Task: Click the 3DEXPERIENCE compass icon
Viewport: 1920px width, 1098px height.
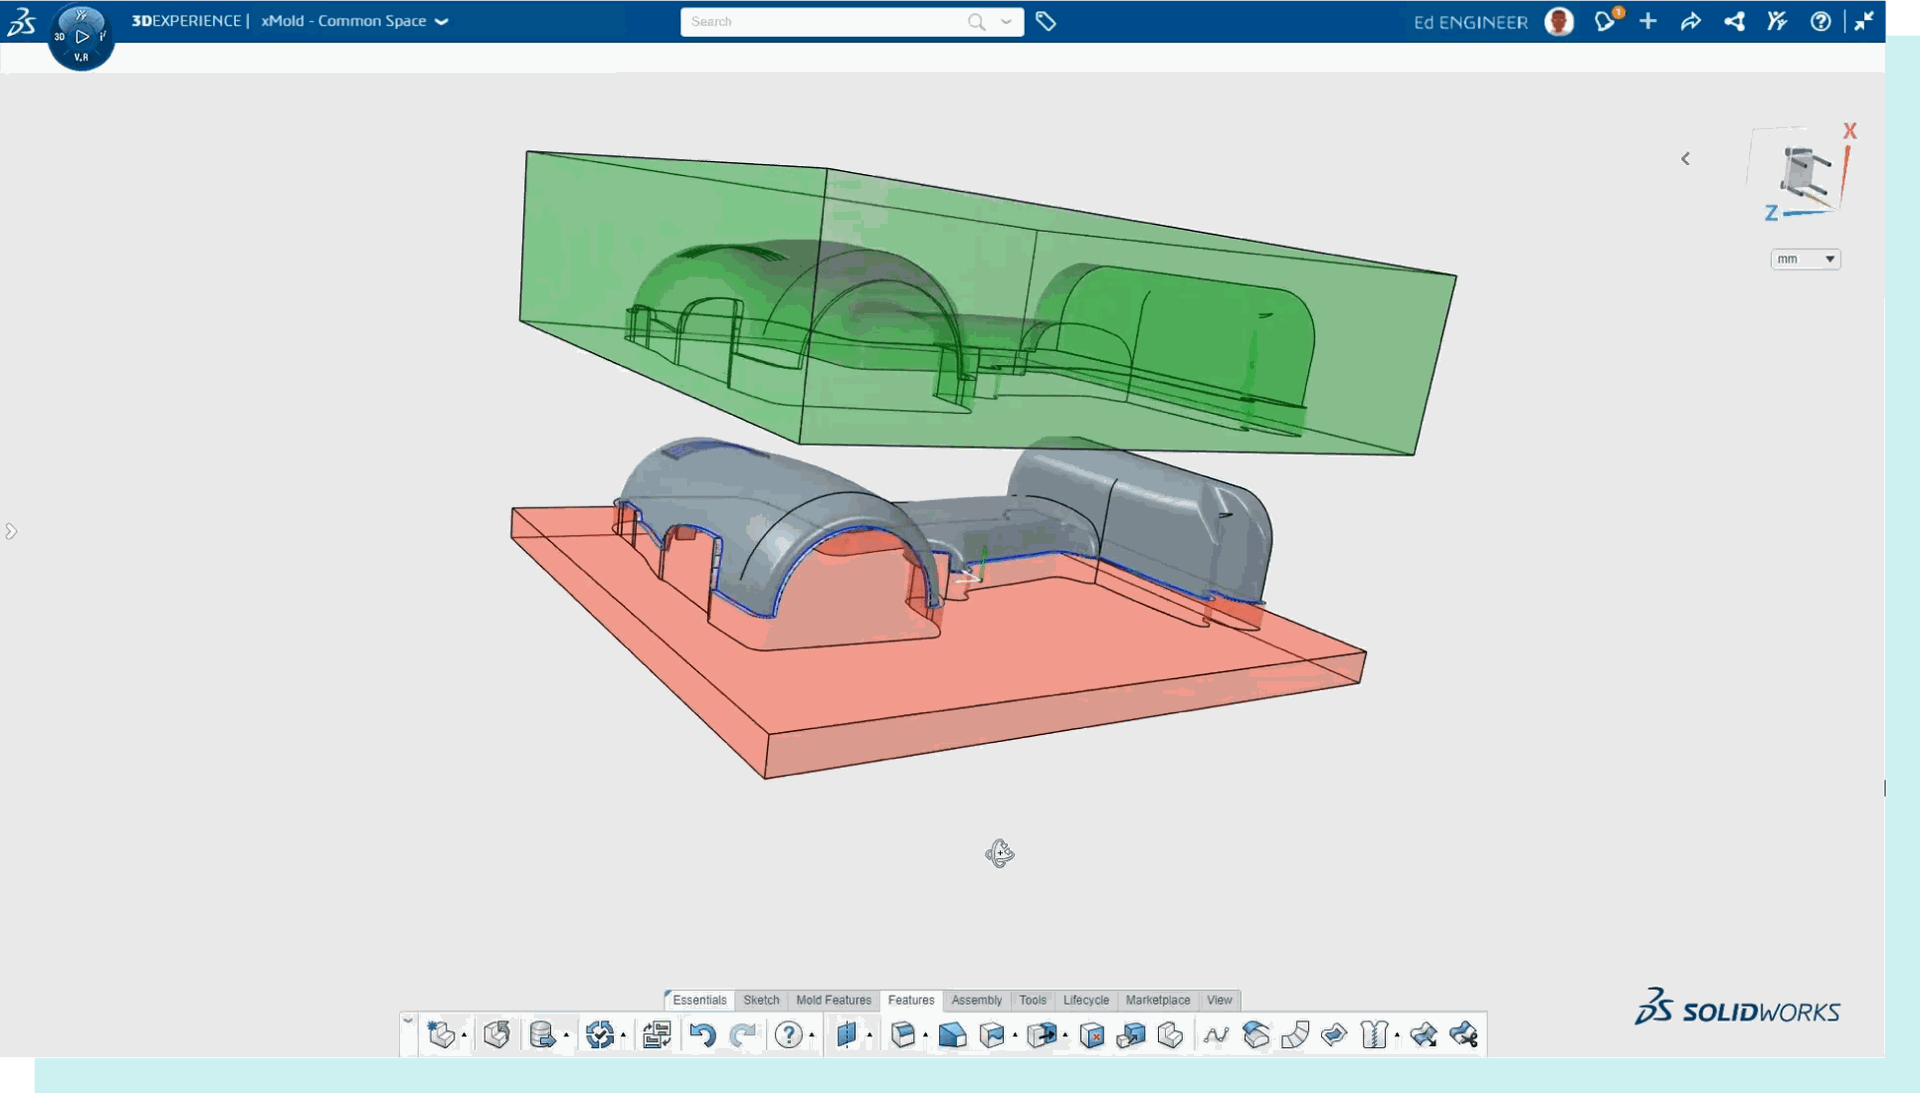Action: [82, 36]
